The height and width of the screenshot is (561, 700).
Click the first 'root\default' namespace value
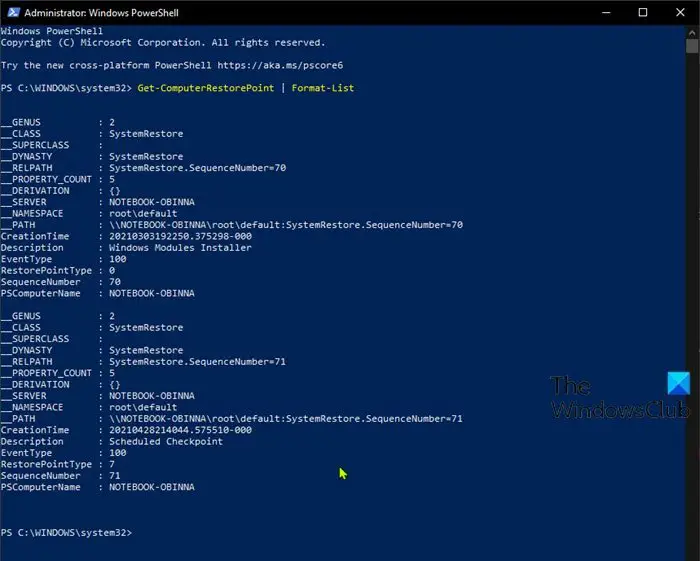pyautogui.click(x=143, y=213)
